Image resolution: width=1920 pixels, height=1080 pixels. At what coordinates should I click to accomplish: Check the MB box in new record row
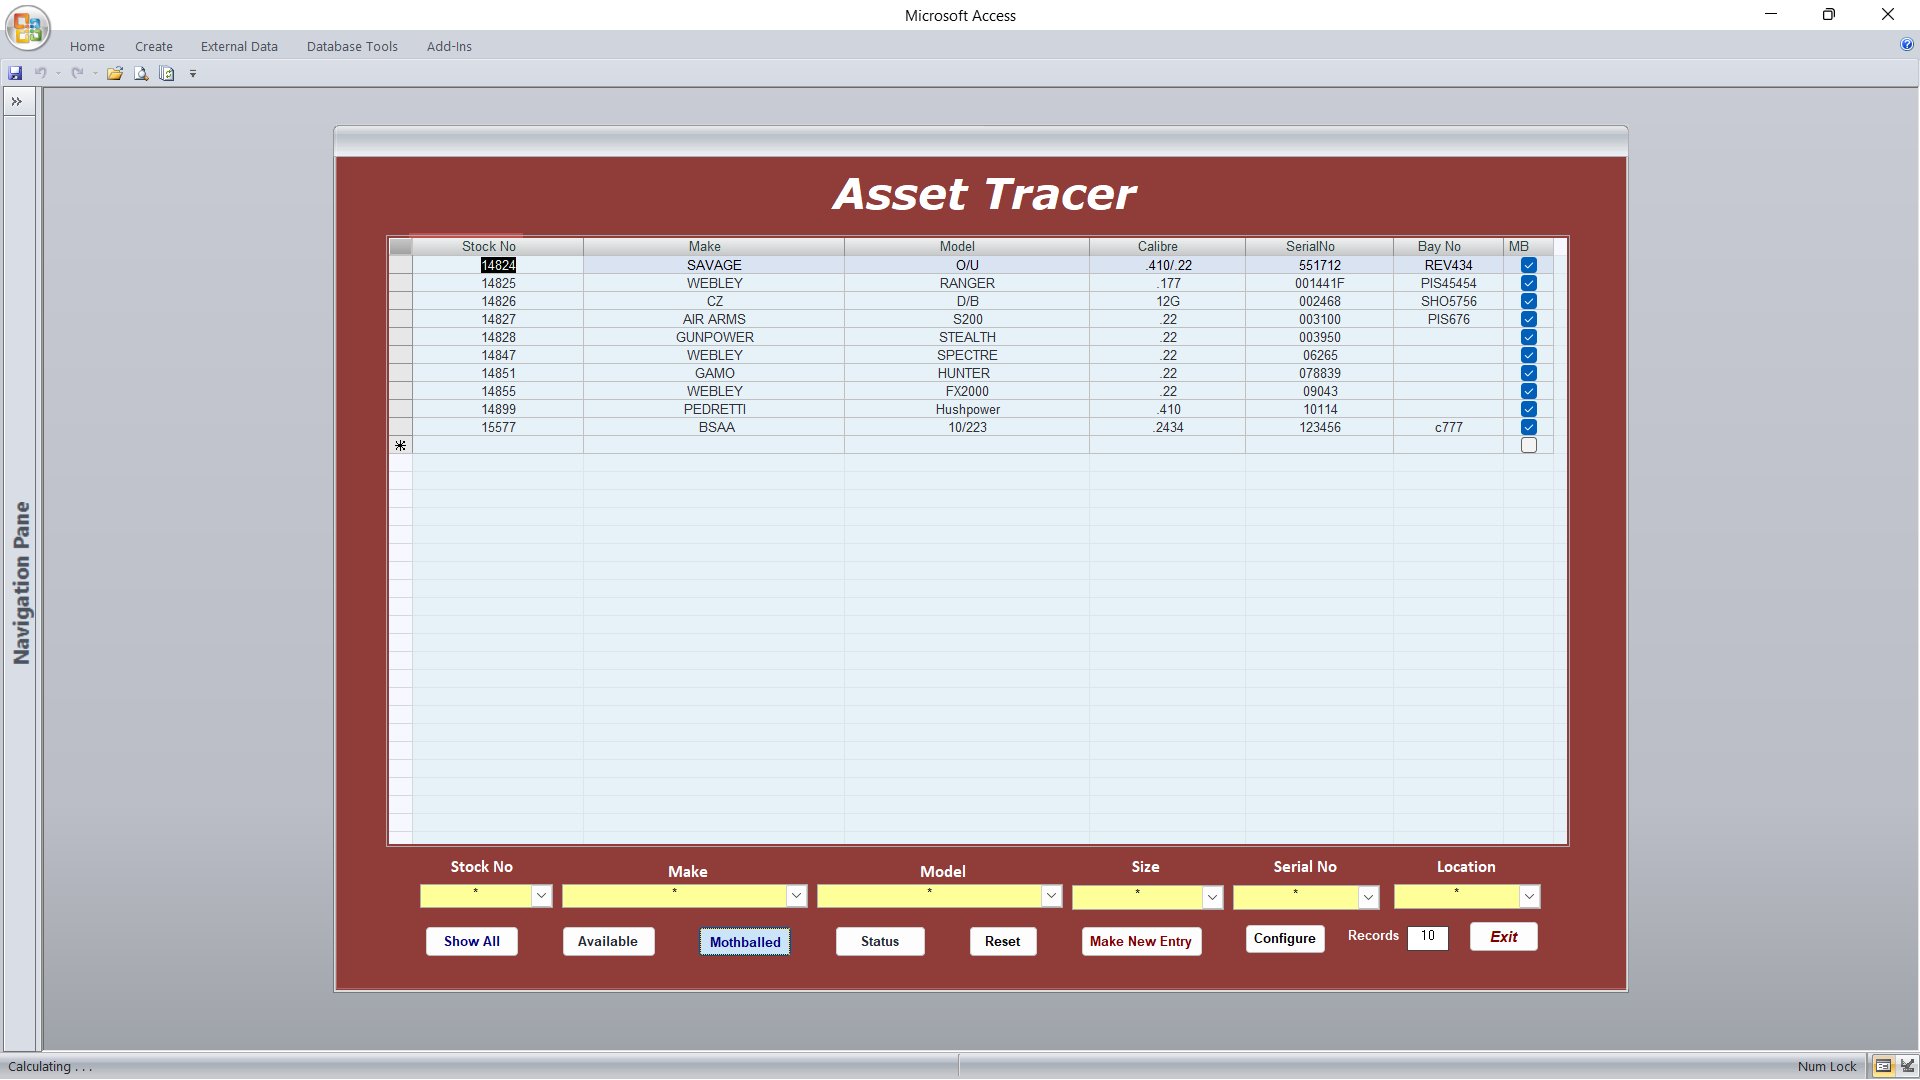[x=1528, y=445]
